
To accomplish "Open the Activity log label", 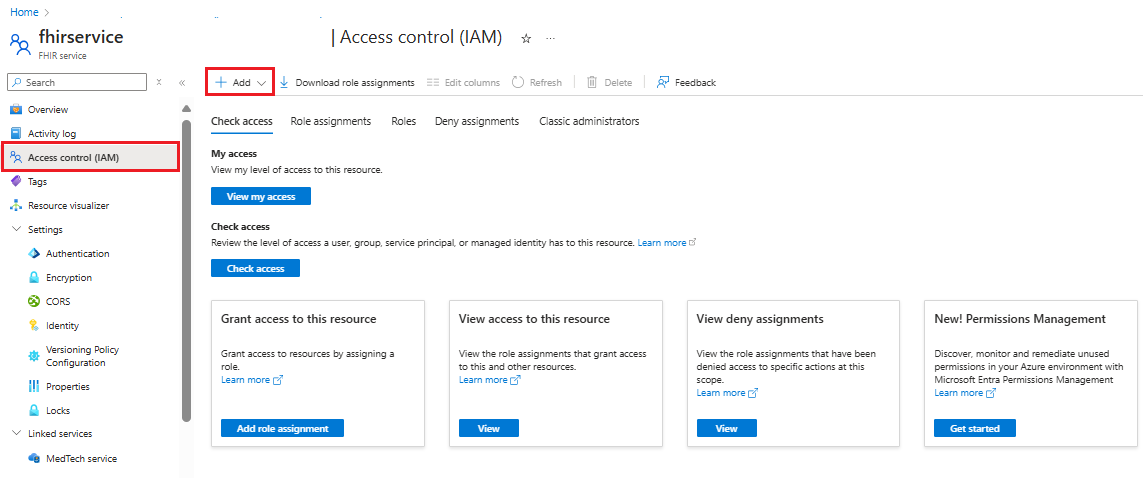I will [x=52, y=134].
